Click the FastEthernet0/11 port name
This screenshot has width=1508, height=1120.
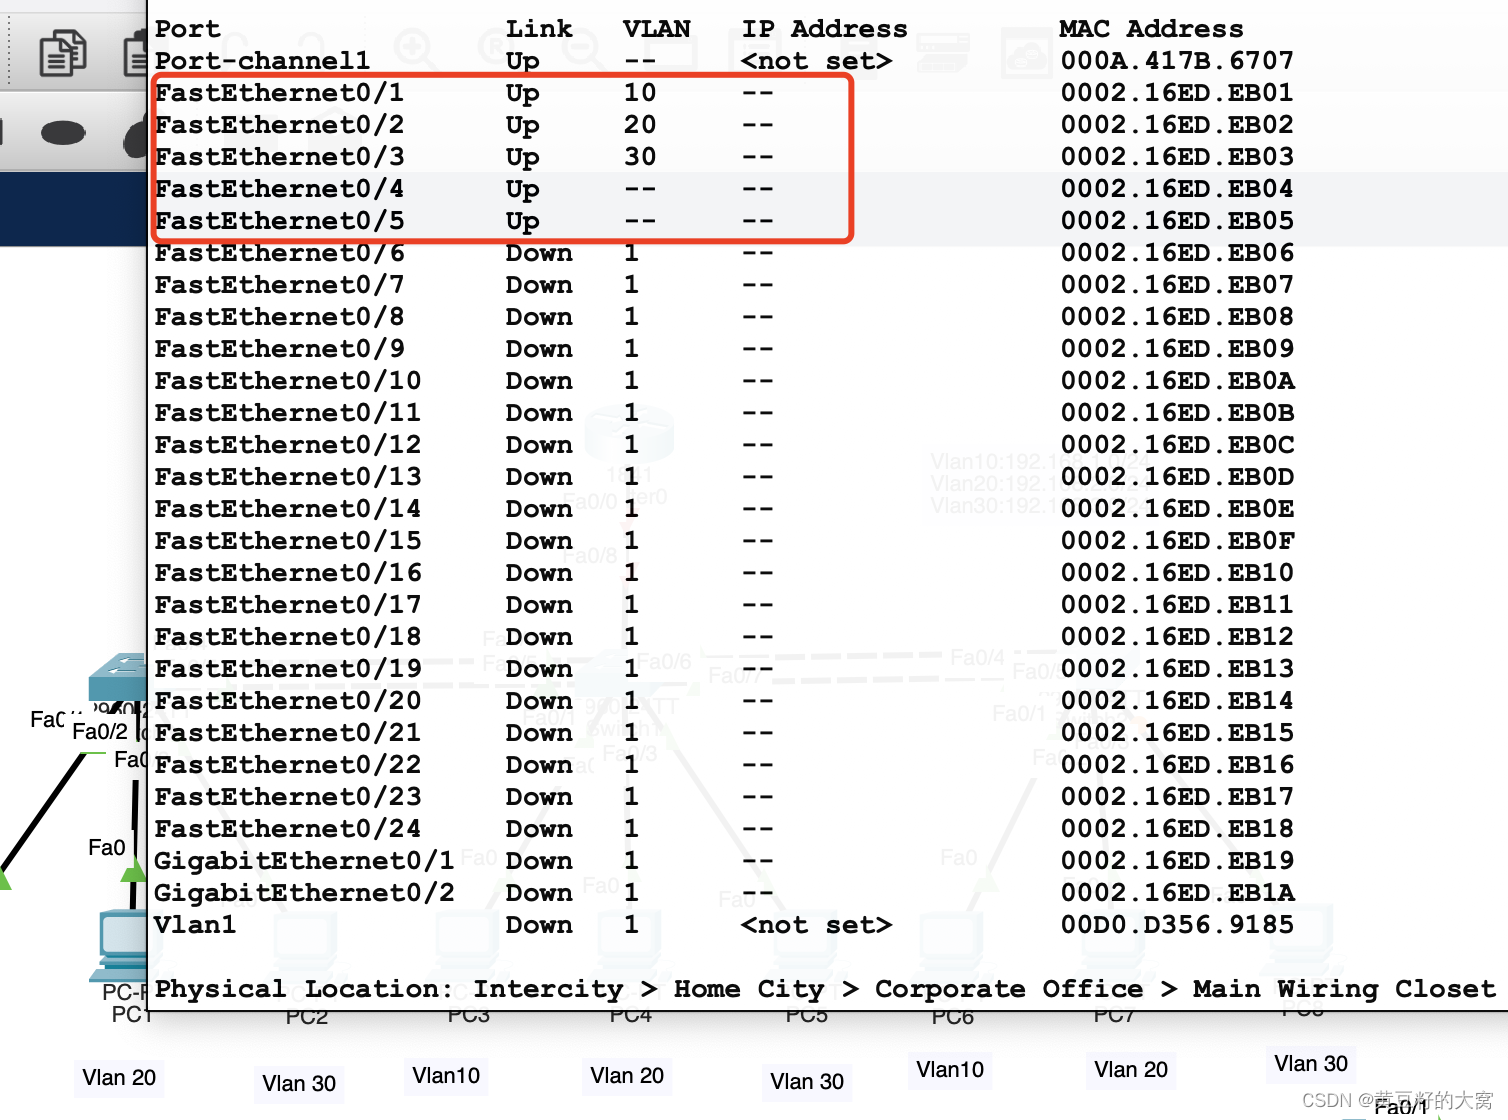288,413
